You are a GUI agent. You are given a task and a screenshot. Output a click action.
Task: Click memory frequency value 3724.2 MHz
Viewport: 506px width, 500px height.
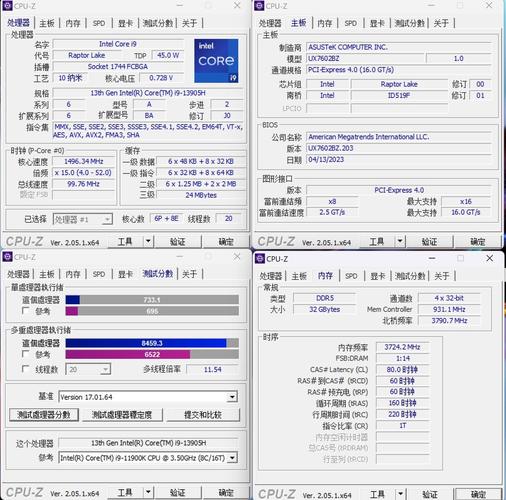402,347
